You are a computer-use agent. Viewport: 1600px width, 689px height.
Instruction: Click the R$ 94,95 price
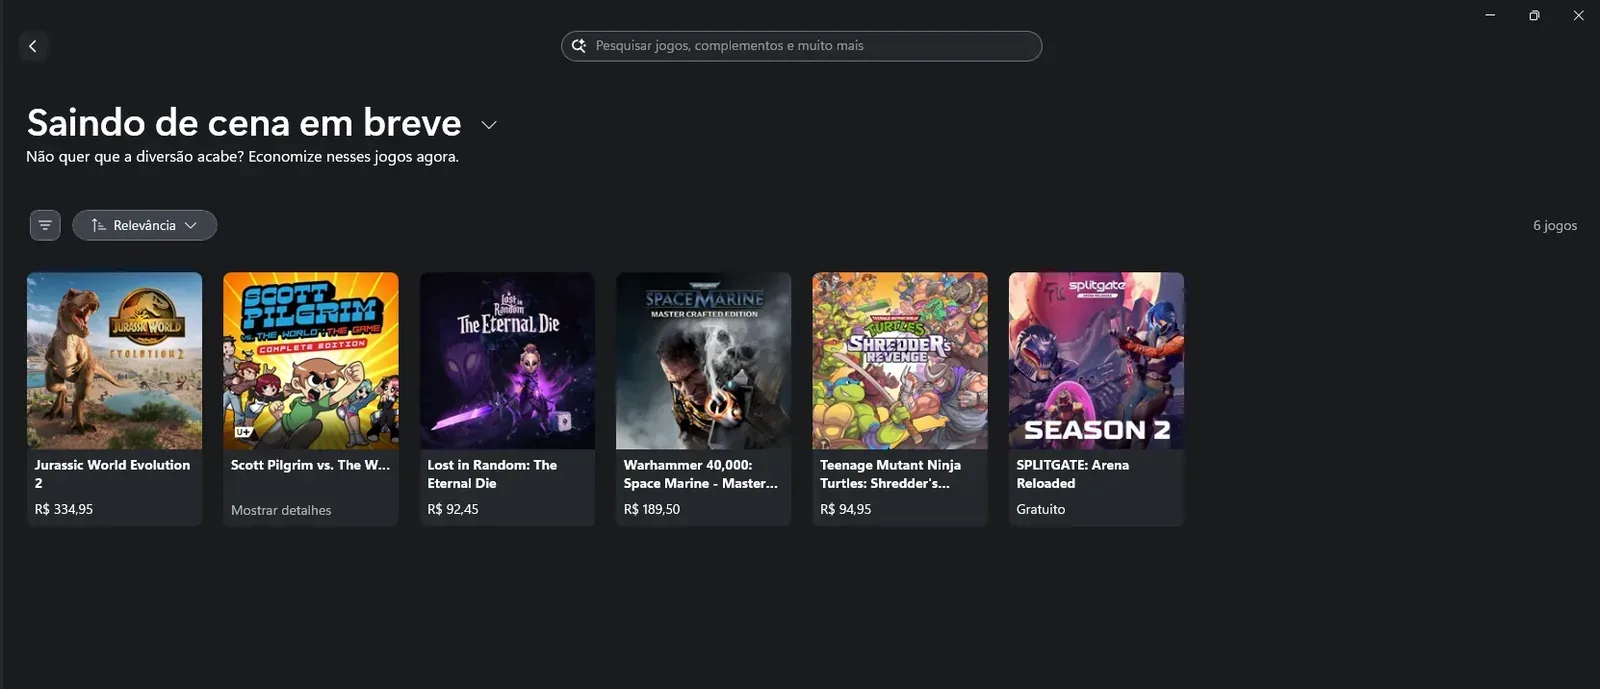pos(846,509)
